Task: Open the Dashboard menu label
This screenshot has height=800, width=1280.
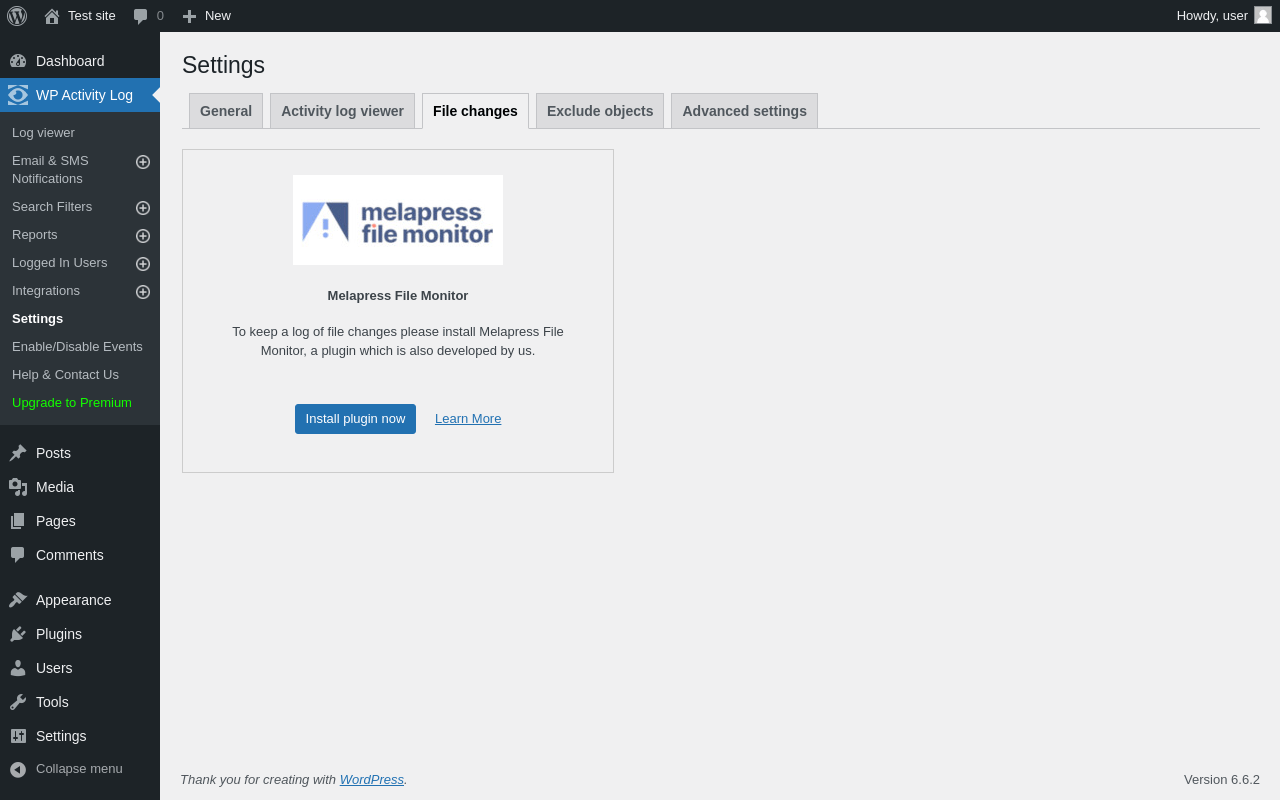Action: [x=70, y=61]
